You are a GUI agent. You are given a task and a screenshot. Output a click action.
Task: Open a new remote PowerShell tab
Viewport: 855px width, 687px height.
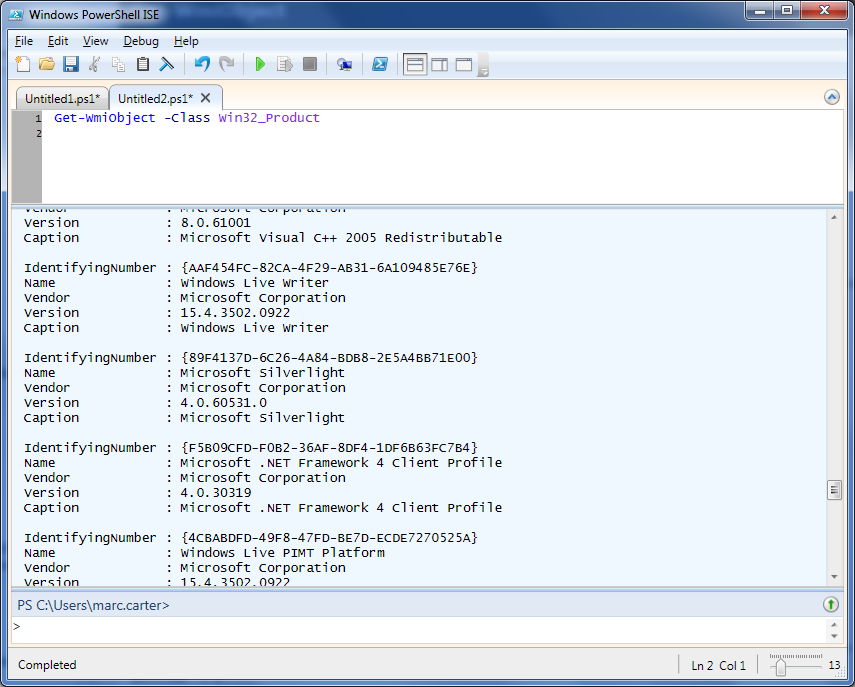coord(344,65)
